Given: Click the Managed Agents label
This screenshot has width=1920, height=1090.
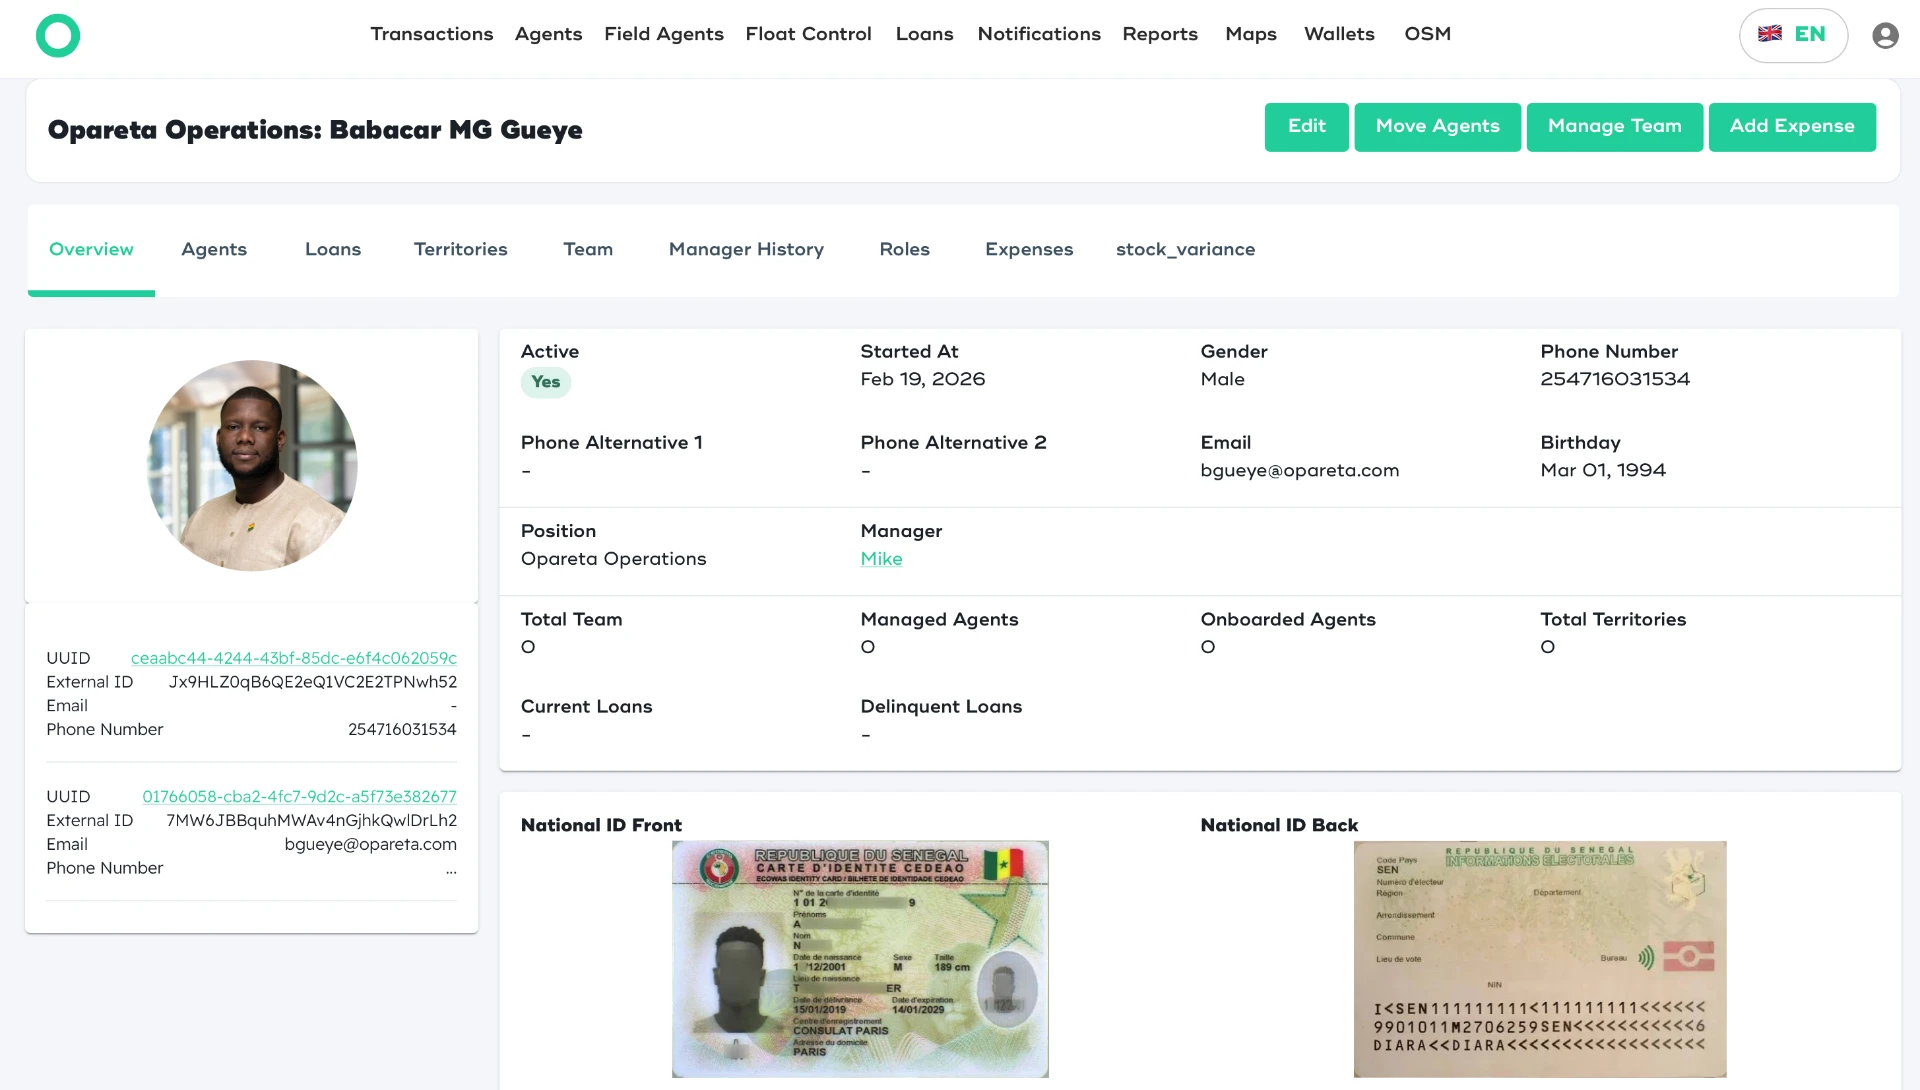Looking at the screenshot, I should [x=939, y=620].
